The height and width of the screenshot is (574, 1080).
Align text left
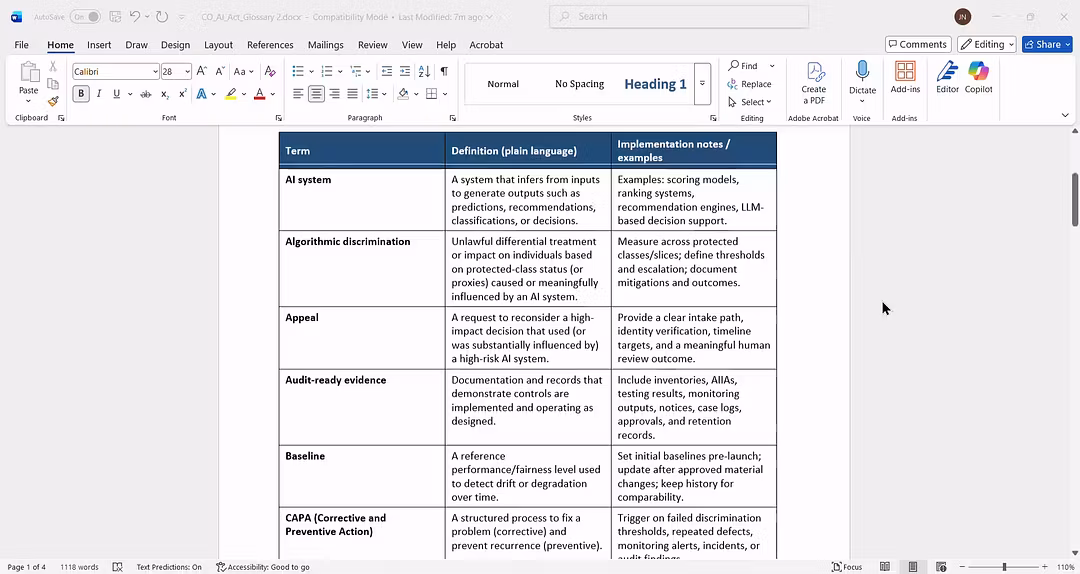(x=298, y=94)
